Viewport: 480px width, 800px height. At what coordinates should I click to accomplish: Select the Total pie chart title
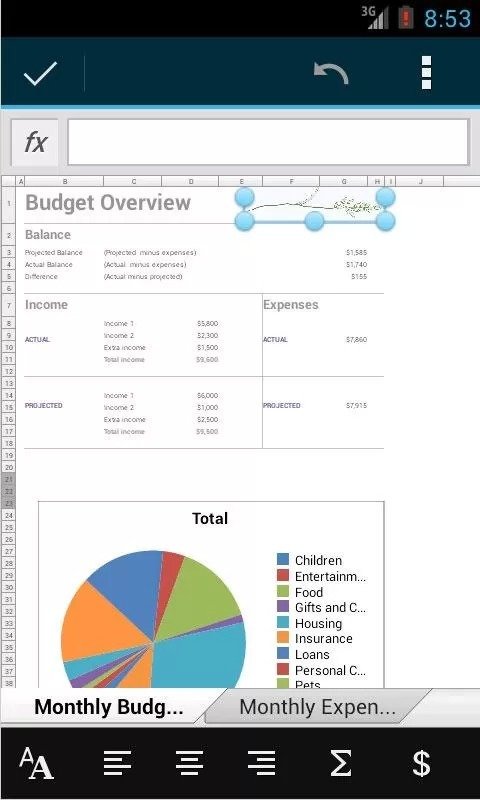[210, 519]
